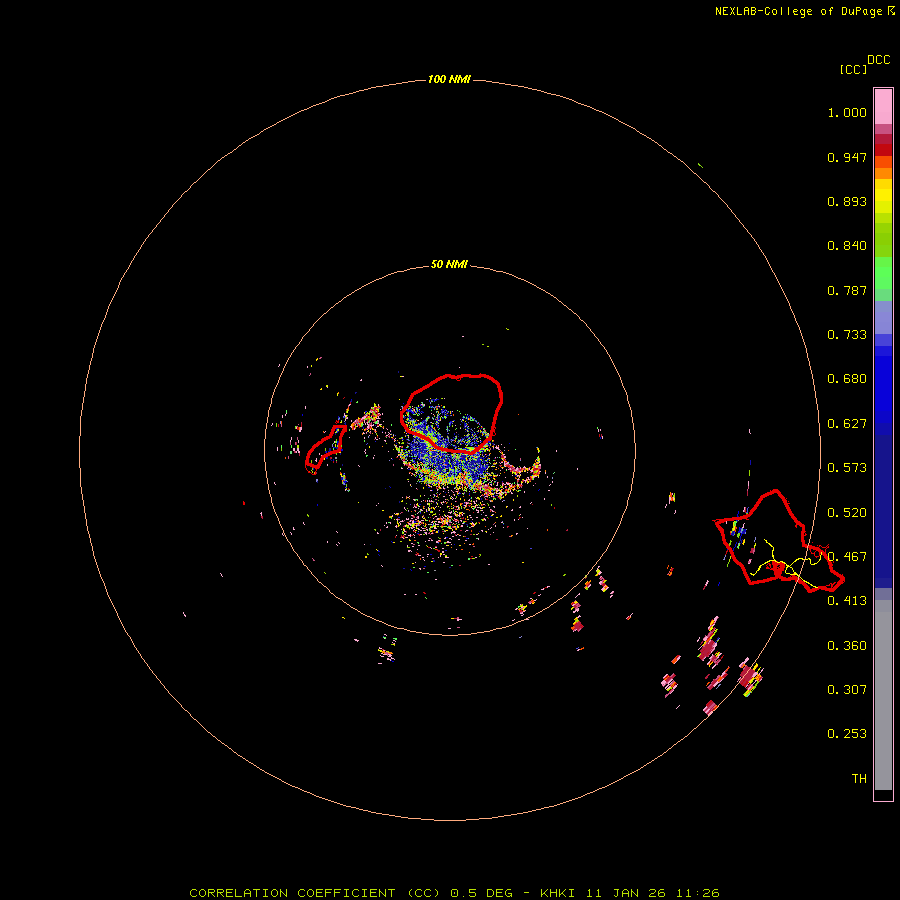Click the 0.787 scale value
This screenshot has height=900, width=900.
point(847,290)
